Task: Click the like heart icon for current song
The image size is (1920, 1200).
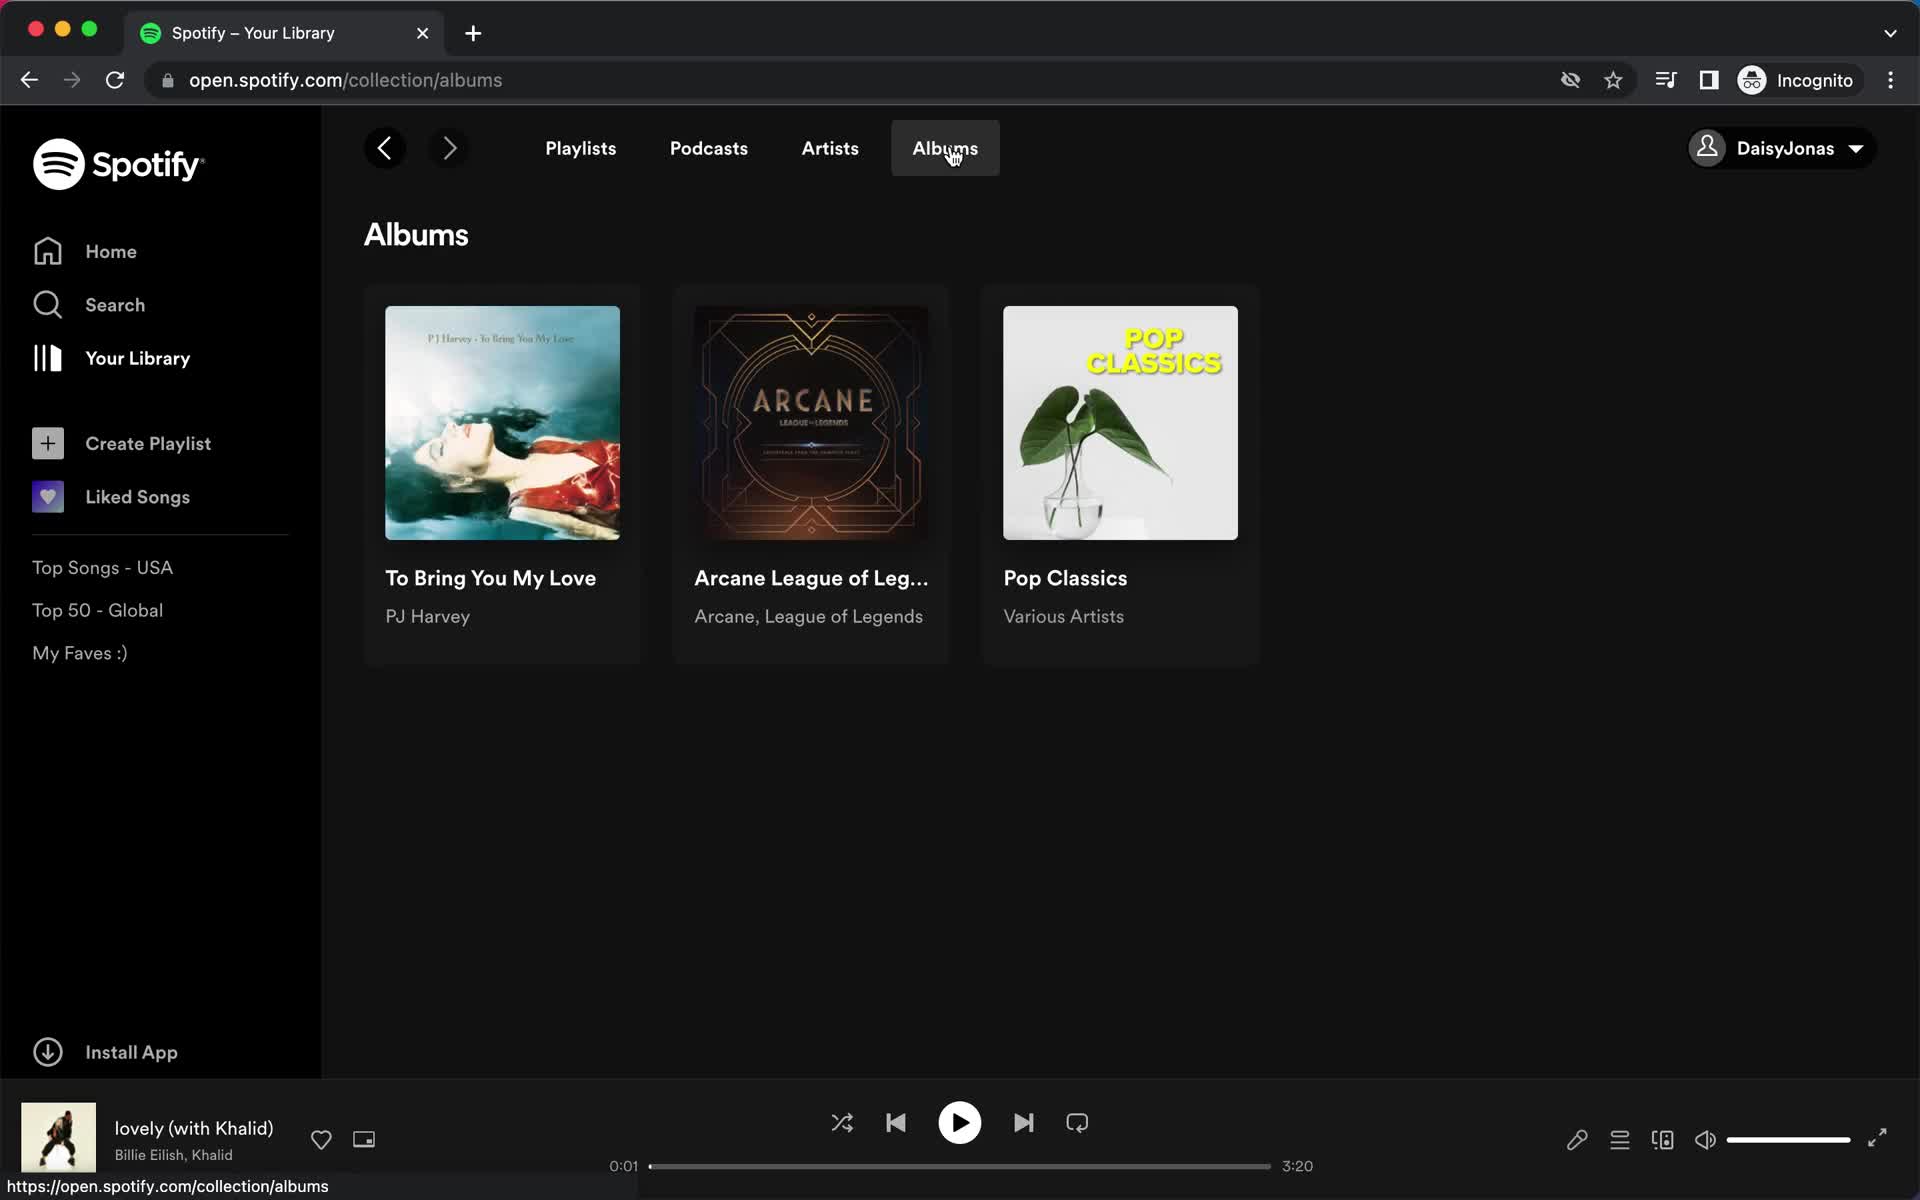Action: pos(321,1139)
